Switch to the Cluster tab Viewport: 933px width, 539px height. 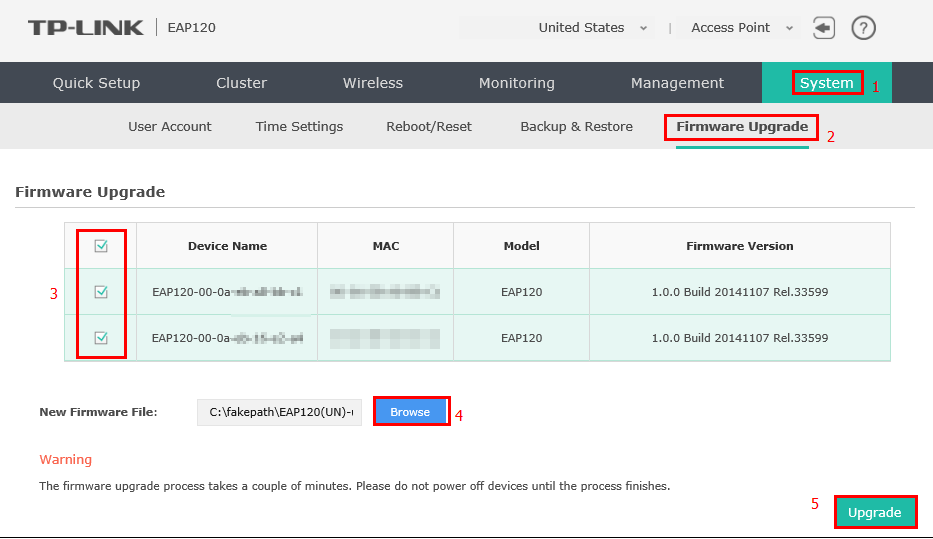click(x=242, y=83)
